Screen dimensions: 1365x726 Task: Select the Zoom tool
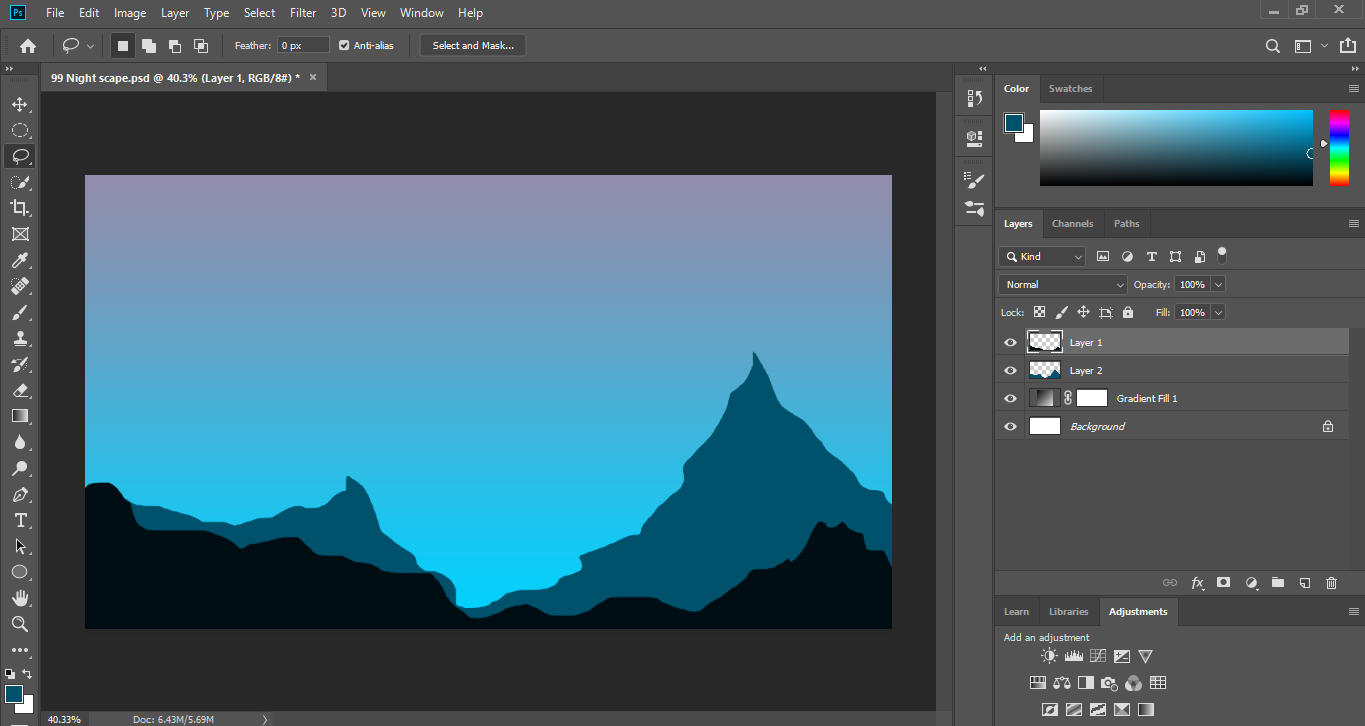[x=19, y=624]
